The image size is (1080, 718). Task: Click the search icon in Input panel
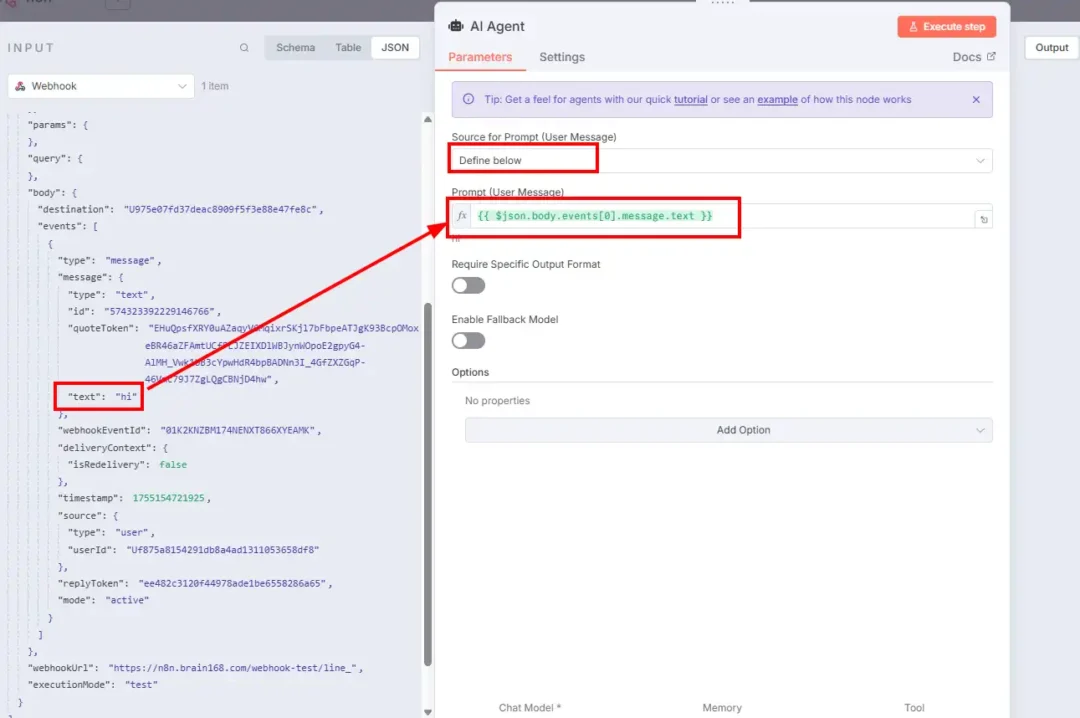[244, 47]
